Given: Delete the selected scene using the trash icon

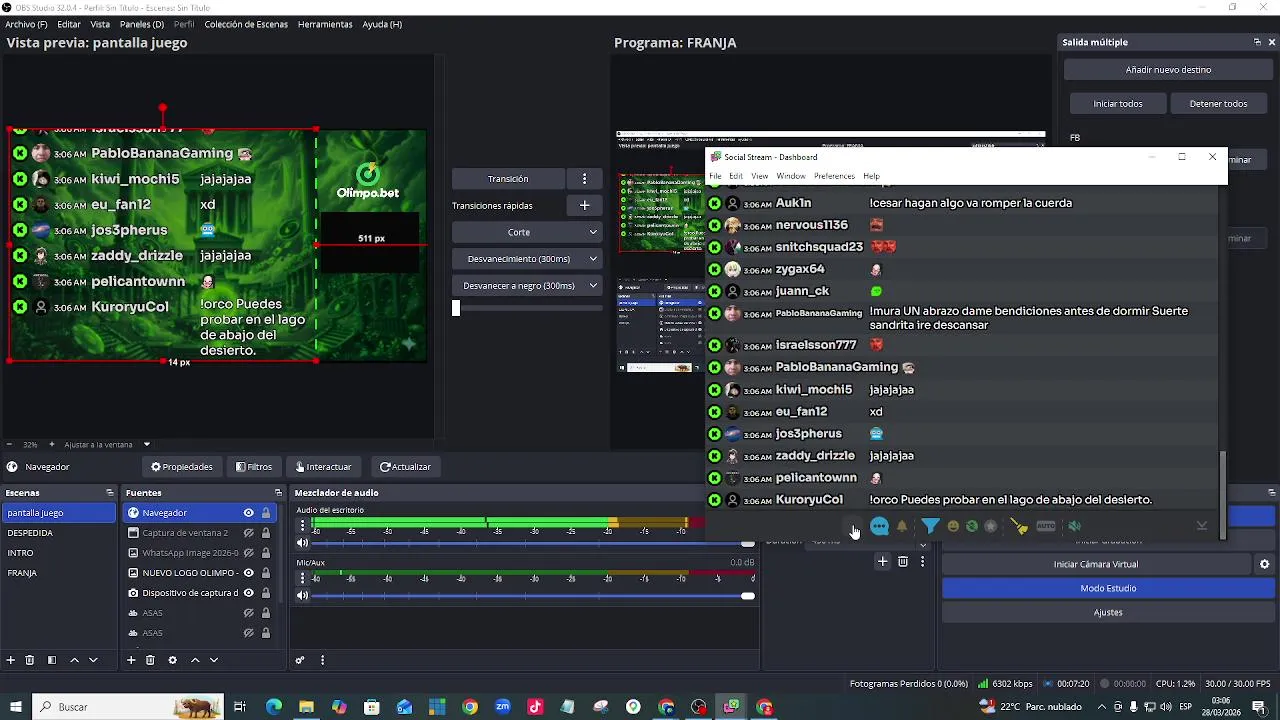Looking at the screenshot, I should coord(30,660).
